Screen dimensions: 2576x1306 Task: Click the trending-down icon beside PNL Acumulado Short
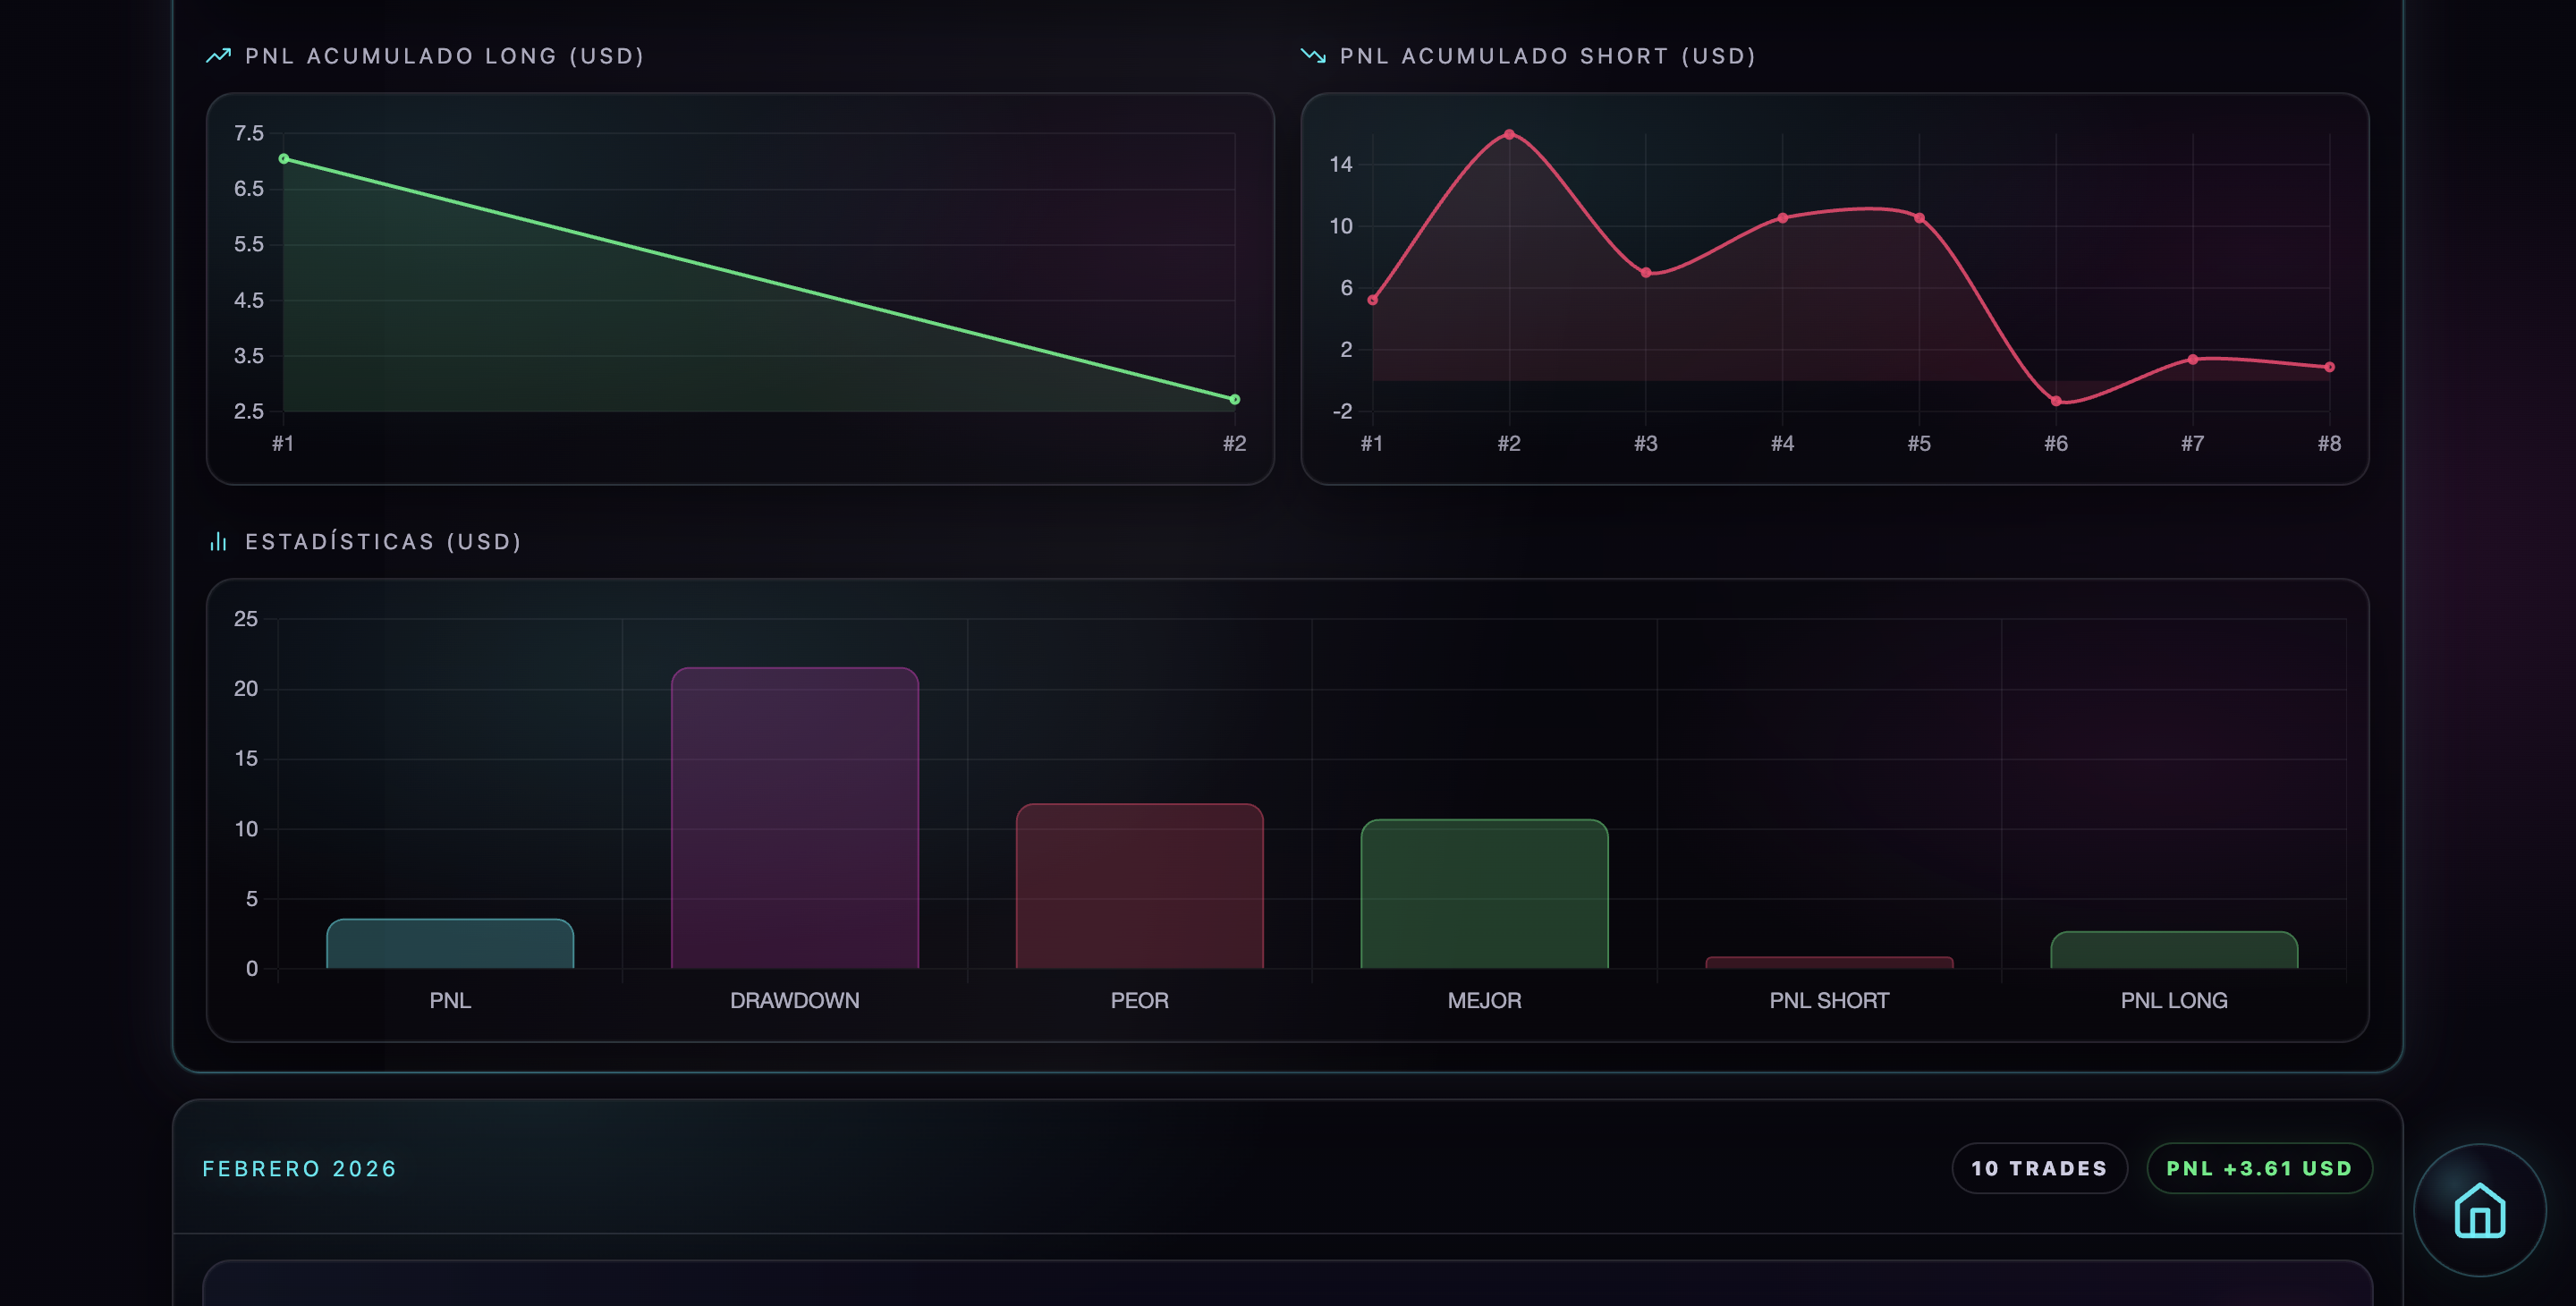coord(1312,56)
